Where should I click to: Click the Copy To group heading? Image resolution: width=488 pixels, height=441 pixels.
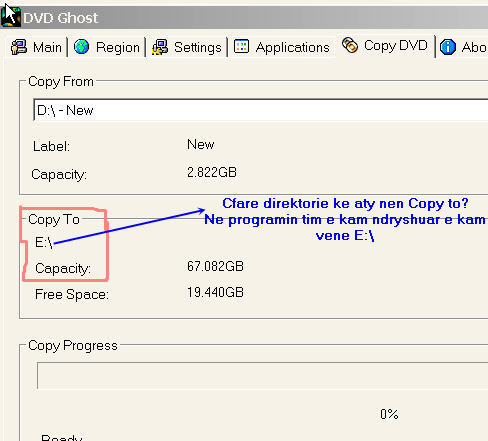[54, 219]
